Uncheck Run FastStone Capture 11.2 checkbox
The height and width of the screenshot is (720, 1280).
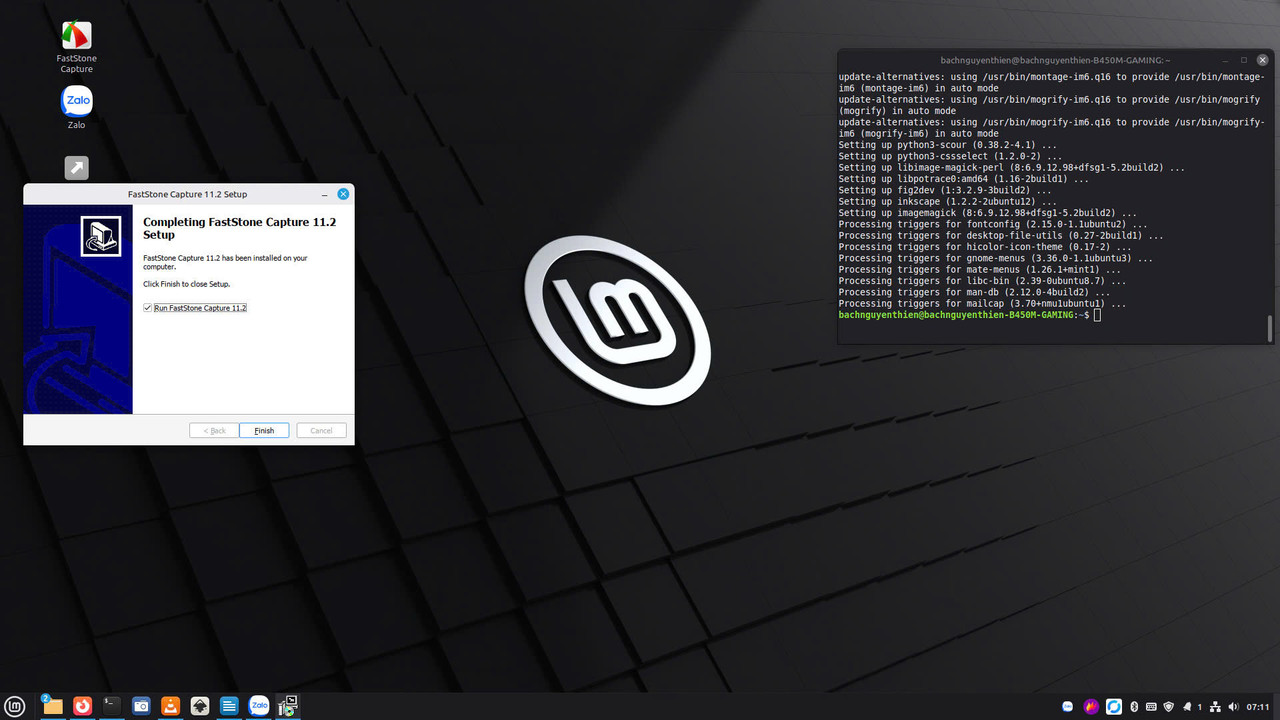[x=148, y=308]
